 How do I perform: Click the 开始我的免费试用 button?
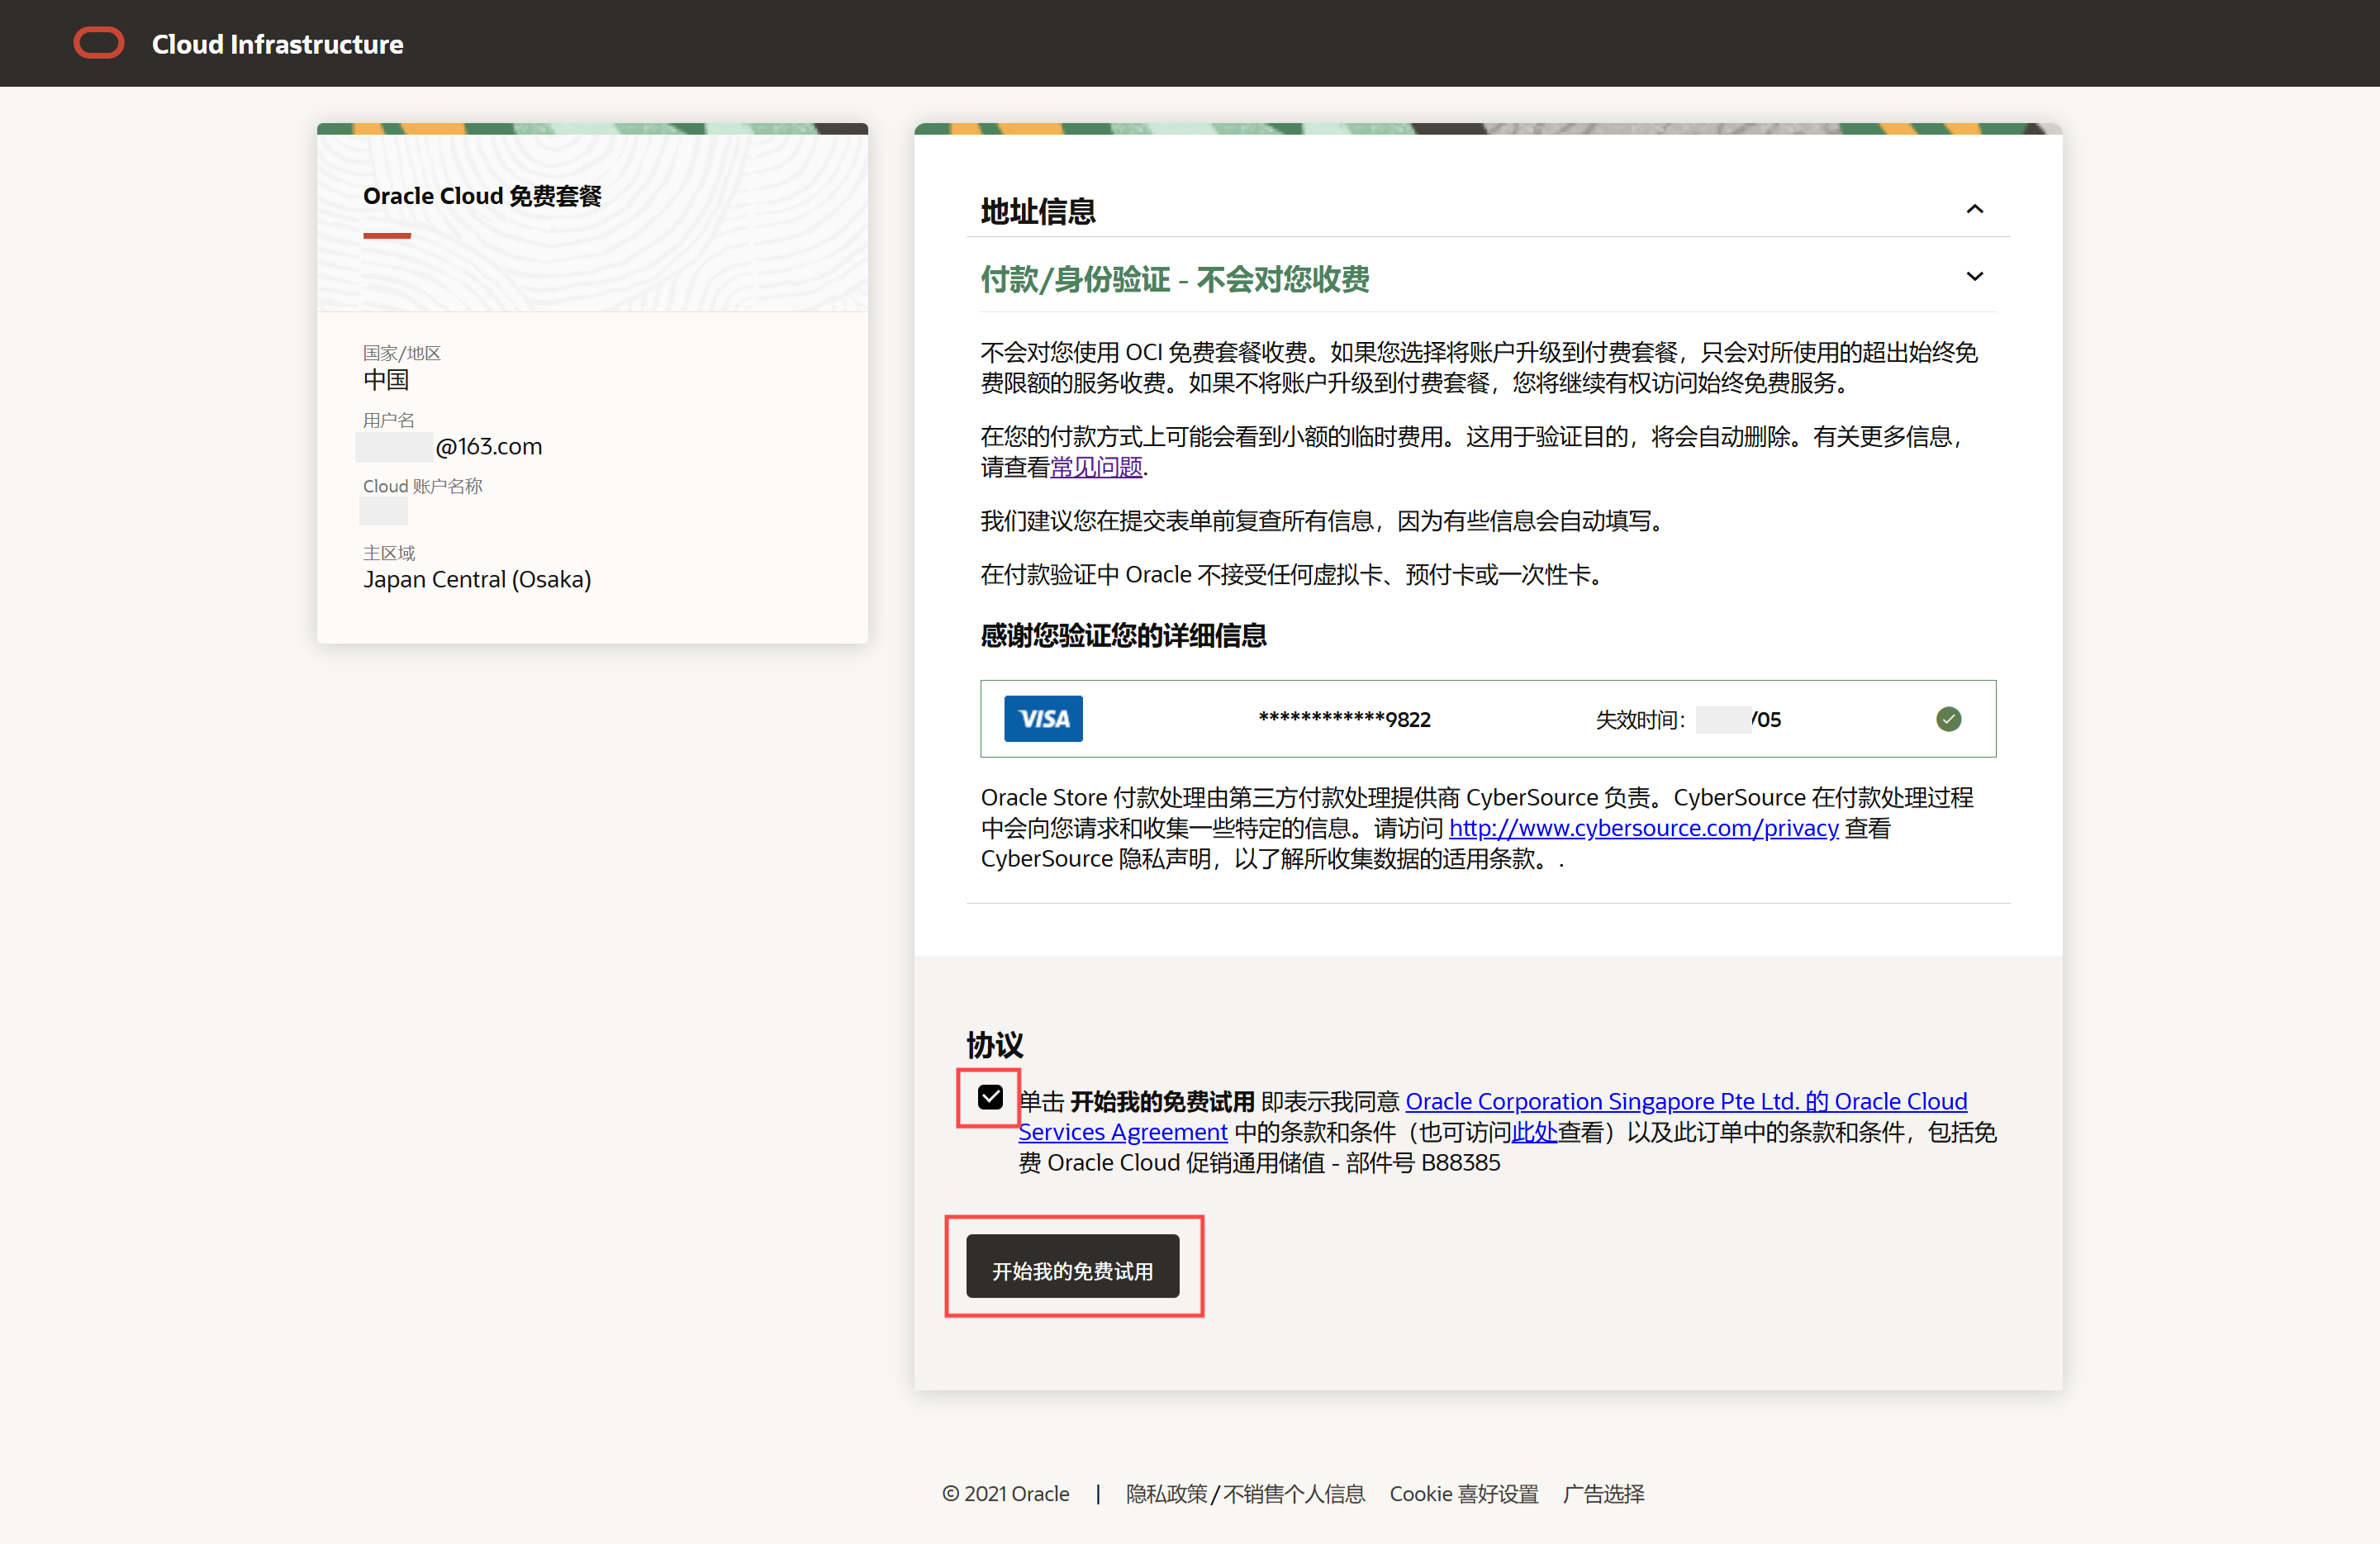[1072, 1266]
